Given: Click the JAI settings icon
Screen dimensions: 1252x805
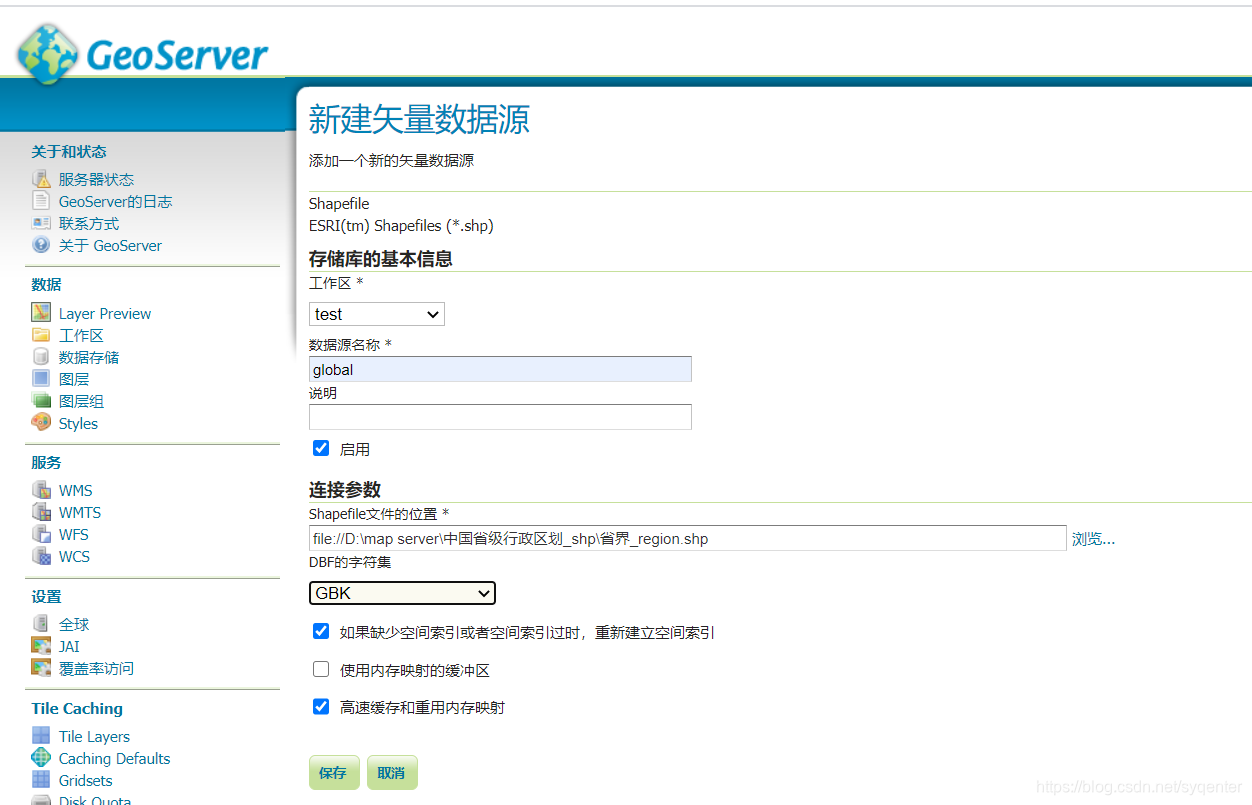Looking at the screenshot, I should click(x=41, y=646).
